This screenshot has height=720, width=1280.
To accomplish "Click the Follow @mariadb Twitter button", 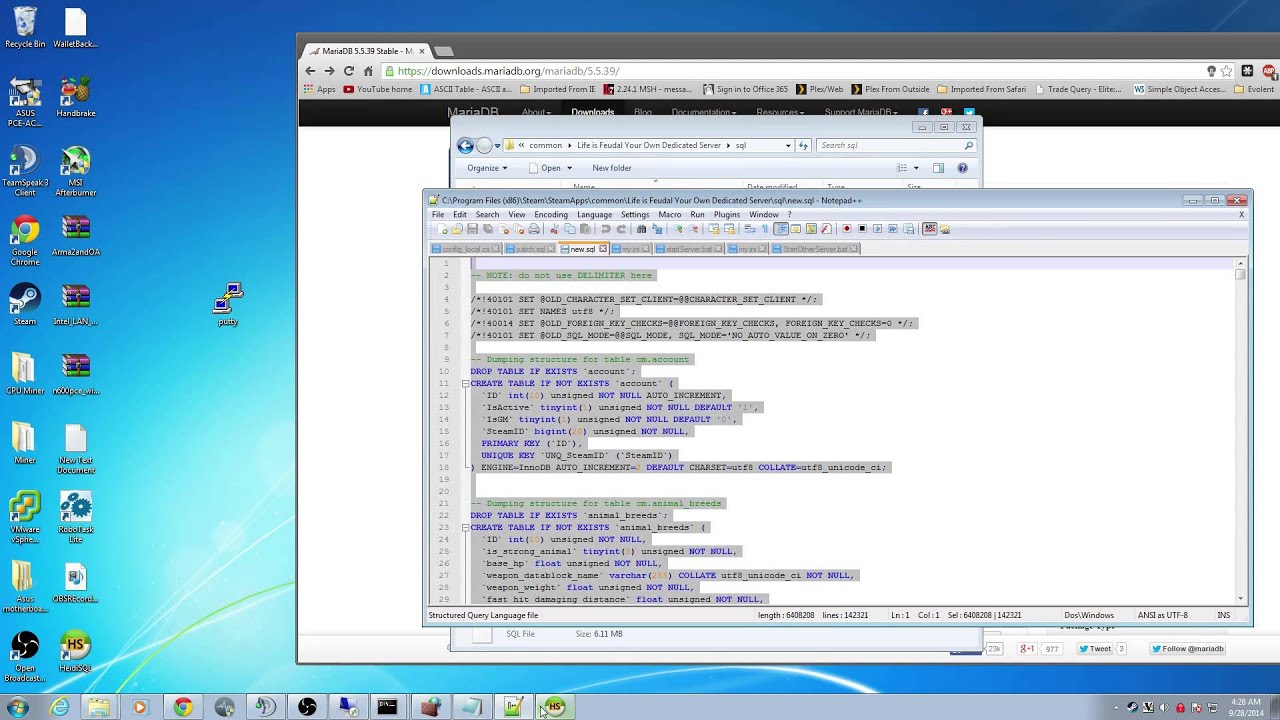I will [1187, 648].
